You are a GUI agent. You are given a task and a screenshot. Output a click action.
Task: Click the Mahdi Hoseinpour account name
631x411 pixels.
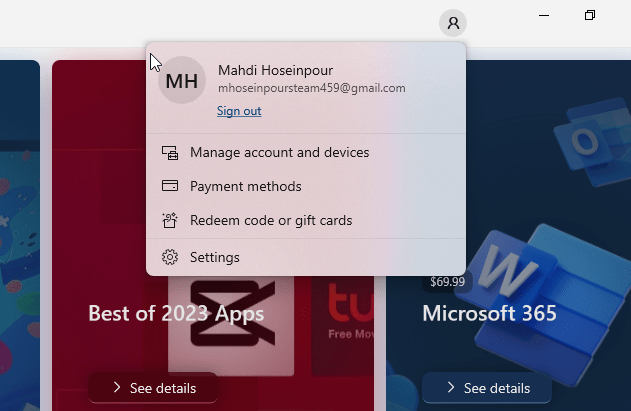(275, 70)
